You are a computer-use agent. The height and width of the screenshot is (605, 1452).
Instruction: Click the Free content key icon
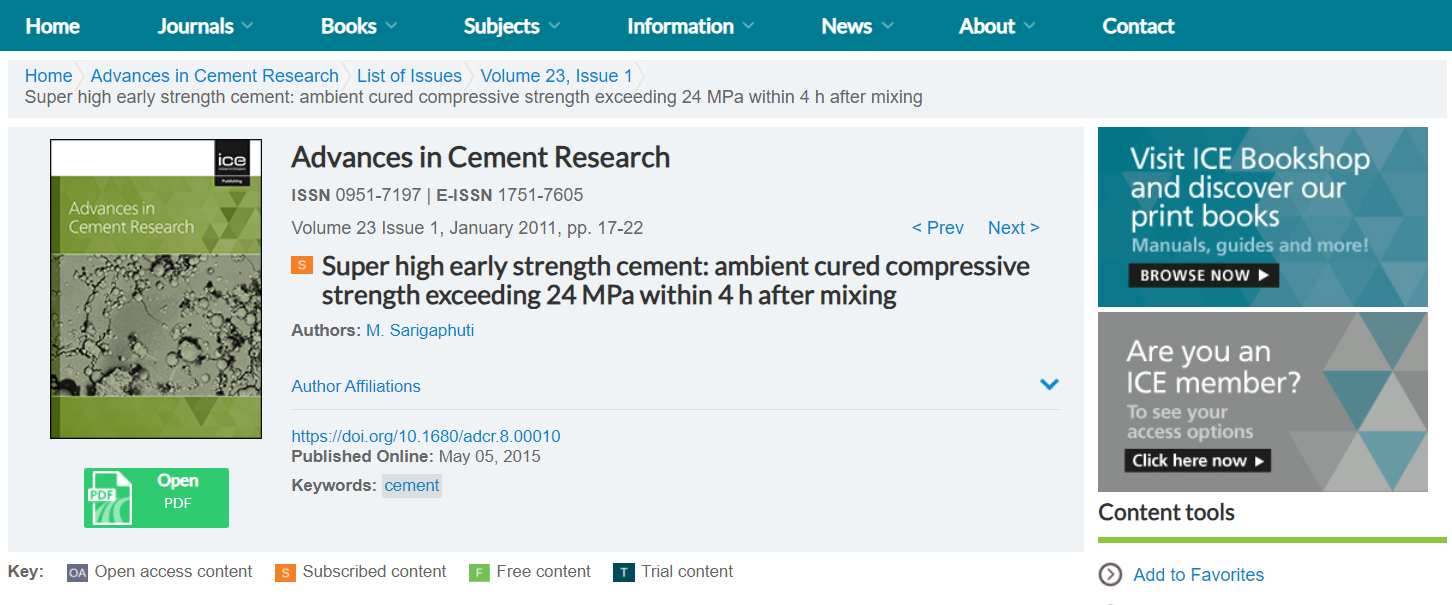click(x=479, y=573)
